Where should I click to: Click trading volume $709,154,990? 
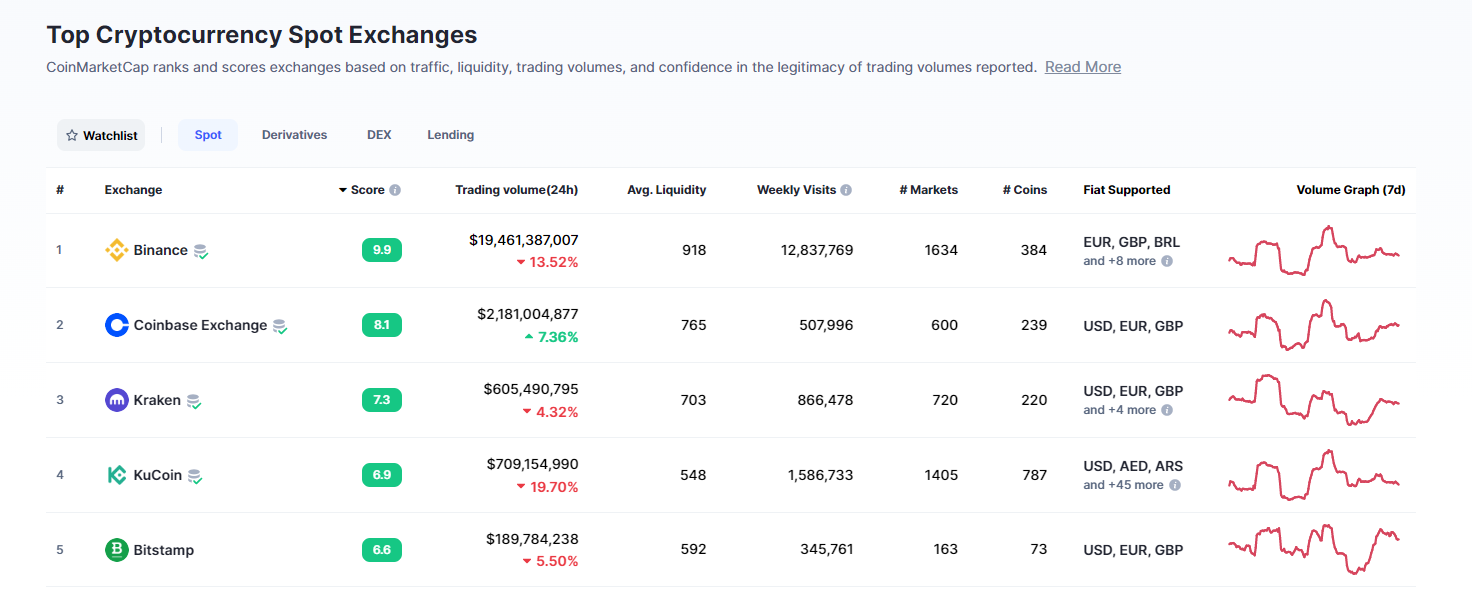[x=533, y=464]
